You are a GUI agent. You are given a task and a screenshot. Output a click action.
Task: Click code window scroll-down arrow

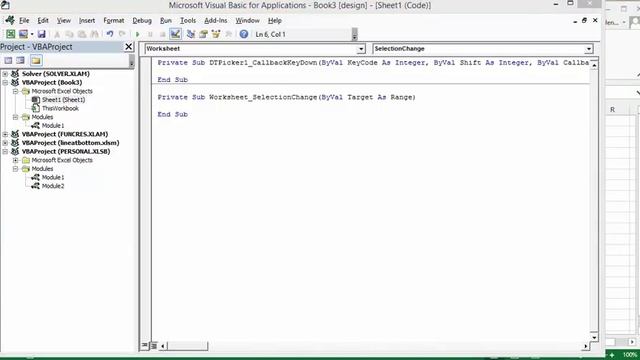click(x=594, y=338)
